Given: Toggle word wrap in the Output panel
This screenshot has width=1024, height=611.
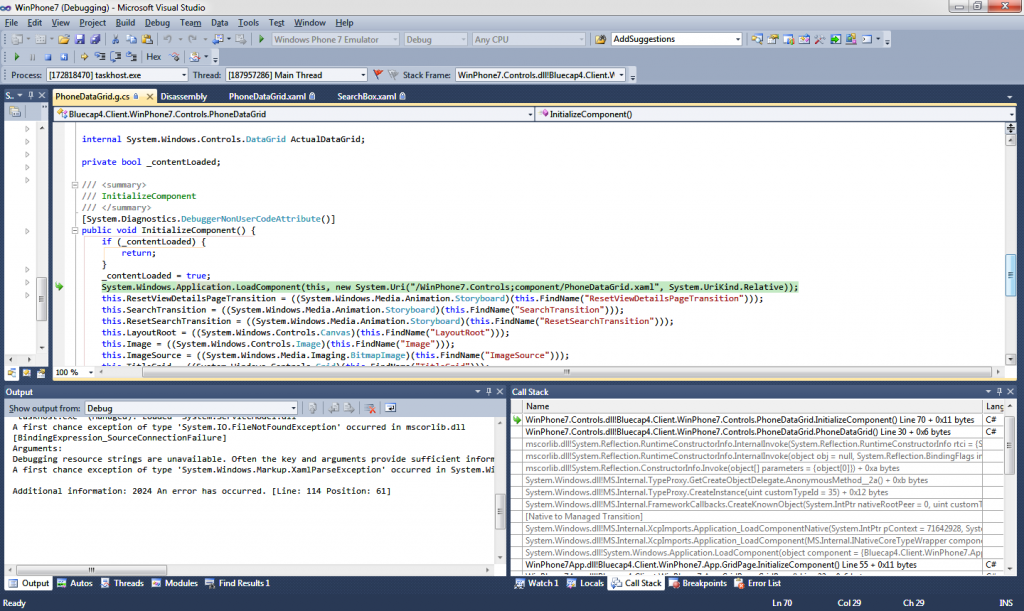Looking at the screenshot, I should pyautogui.click(x=391, y=408).
